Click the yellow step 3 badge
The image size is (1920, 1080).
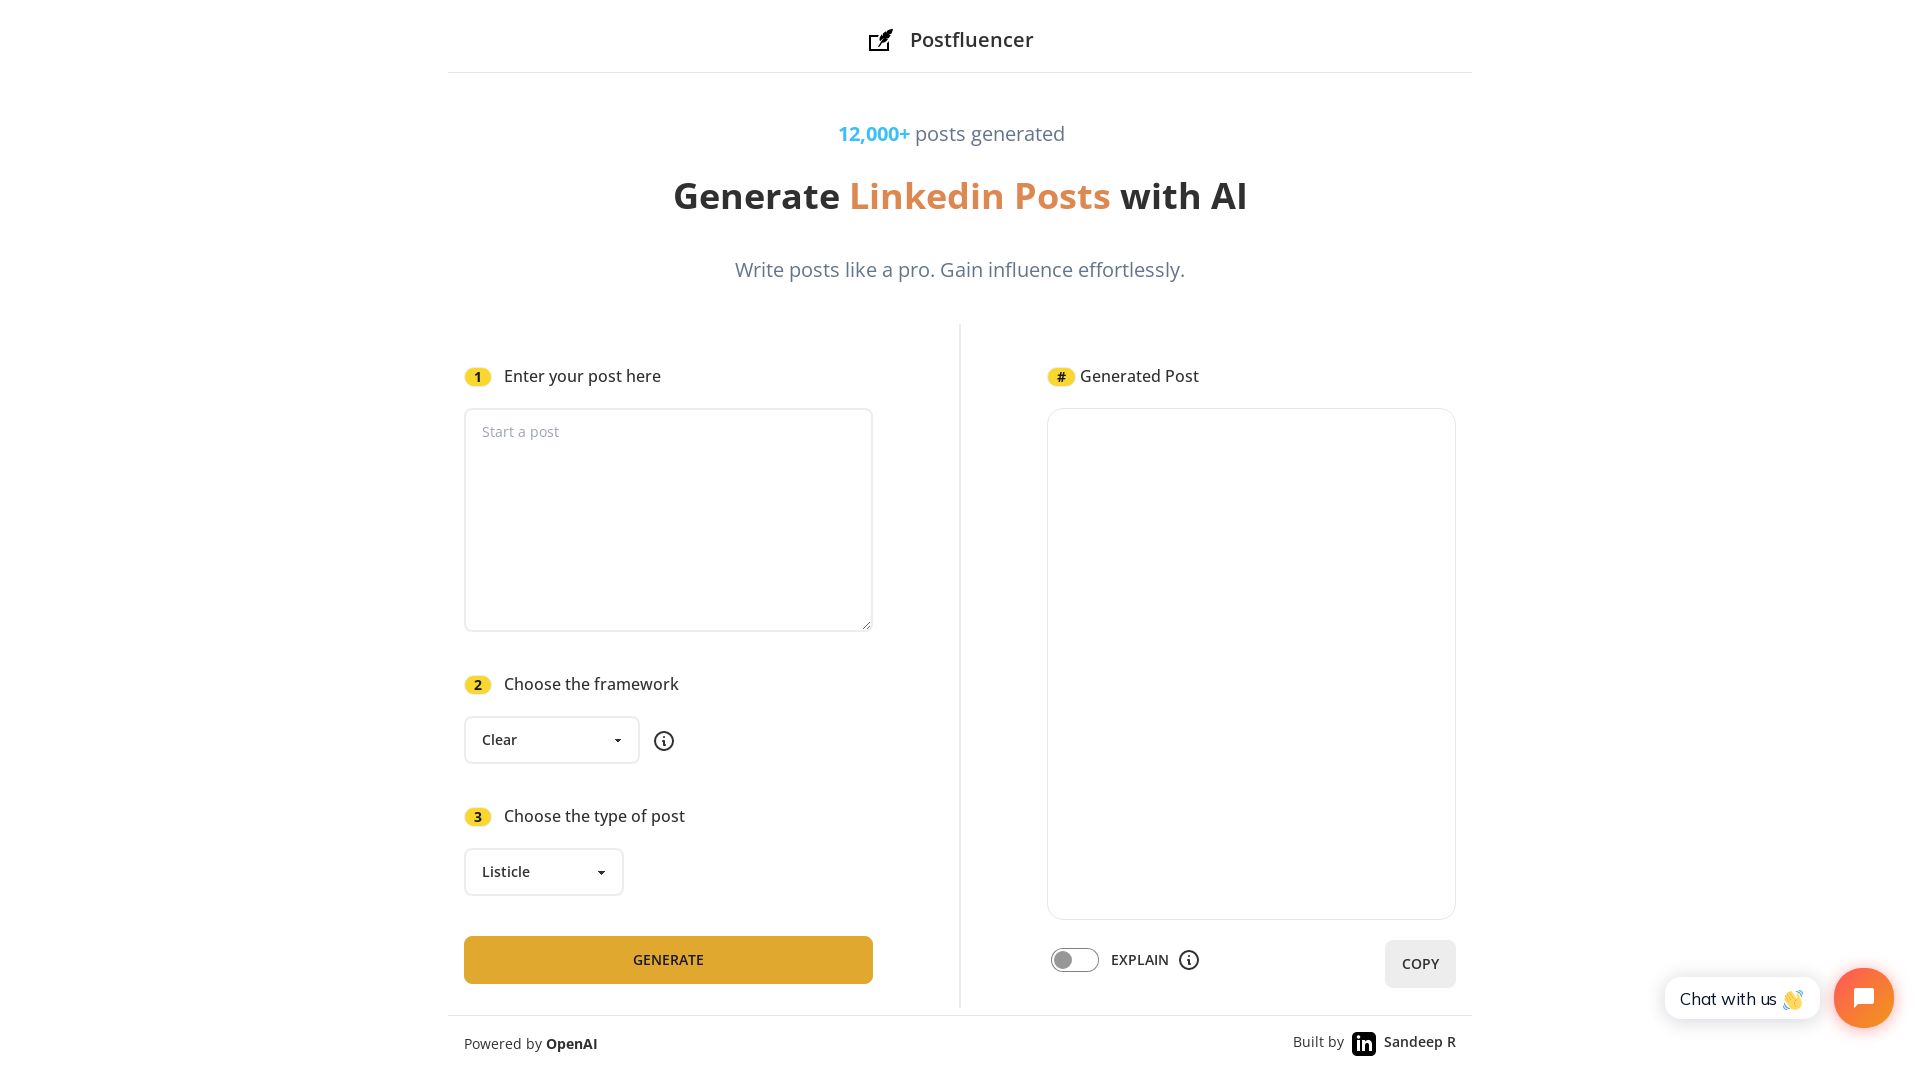[x=478, y=817]
